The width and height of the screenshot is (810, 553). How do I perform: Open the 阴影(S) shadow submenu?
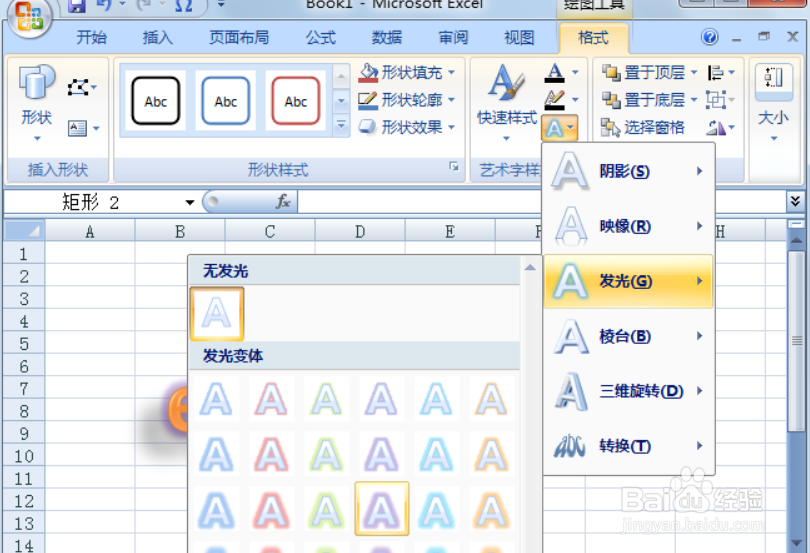[x=628, y=171]
